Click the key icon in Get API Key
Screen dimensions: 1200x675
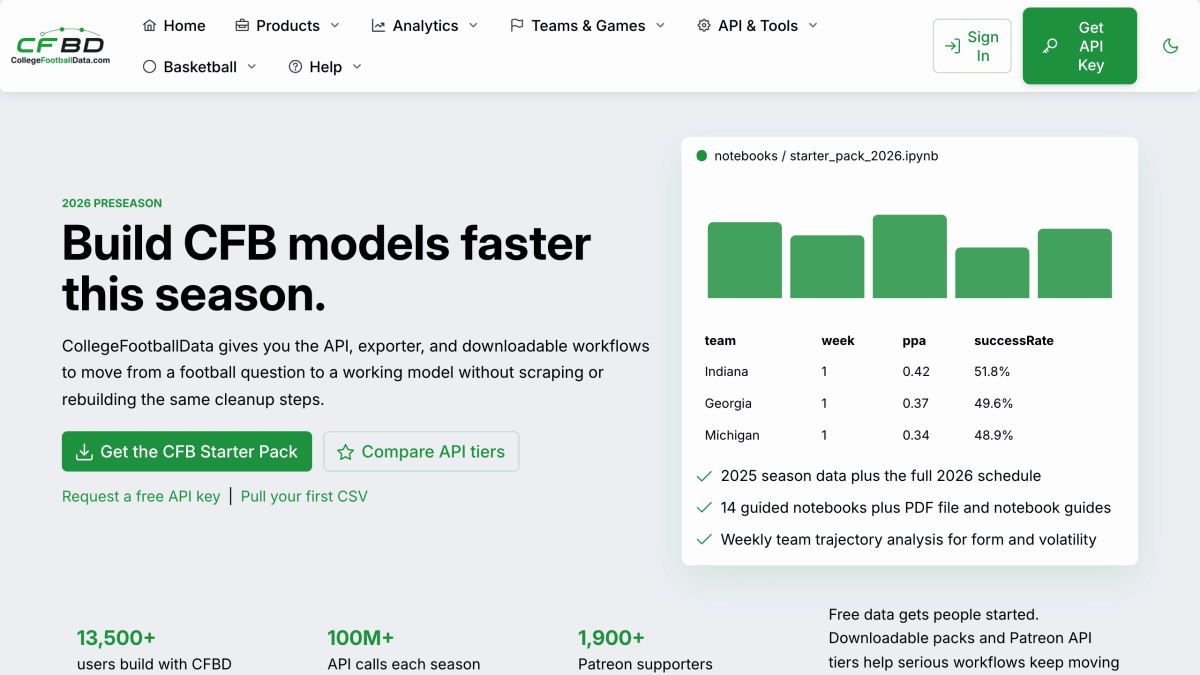pos(1050,46)
